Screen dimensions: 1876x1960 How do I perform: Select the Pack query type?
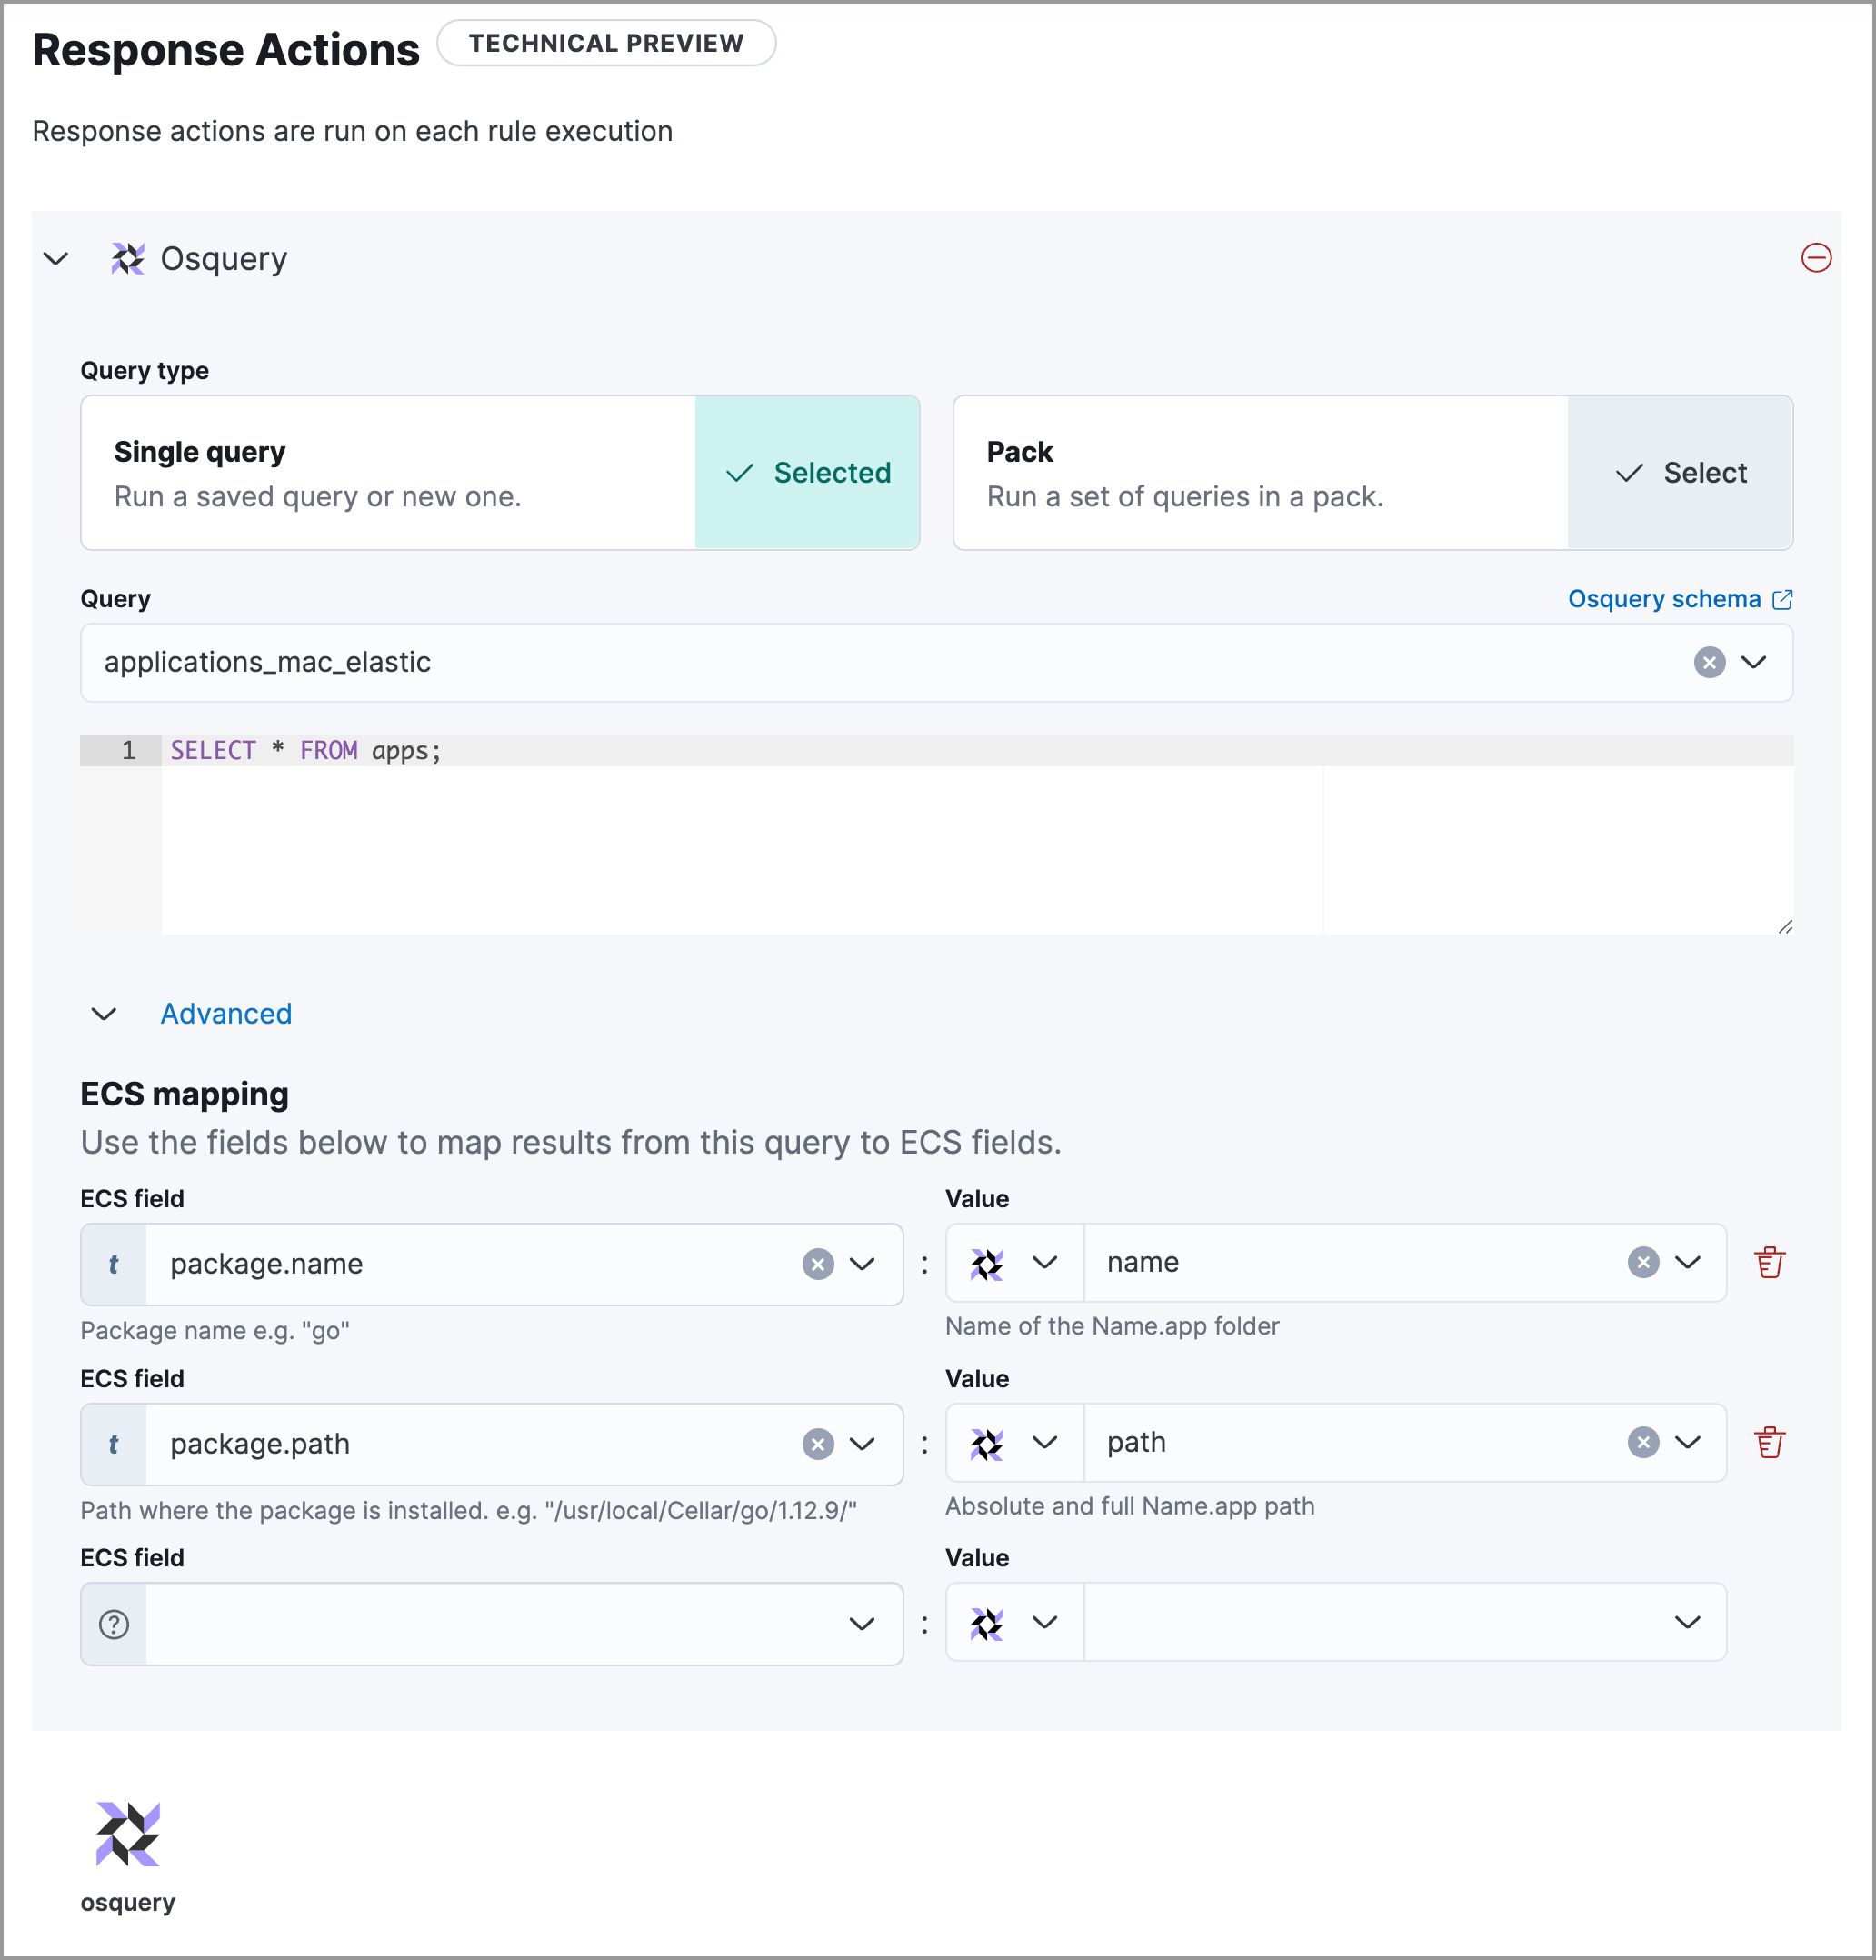pos(1680,472)
